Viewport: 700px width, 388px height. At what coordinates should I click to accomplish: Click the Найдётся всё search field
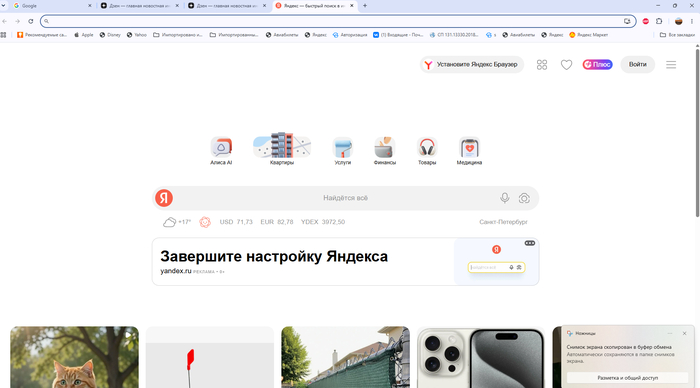click(x=345, y=198)
